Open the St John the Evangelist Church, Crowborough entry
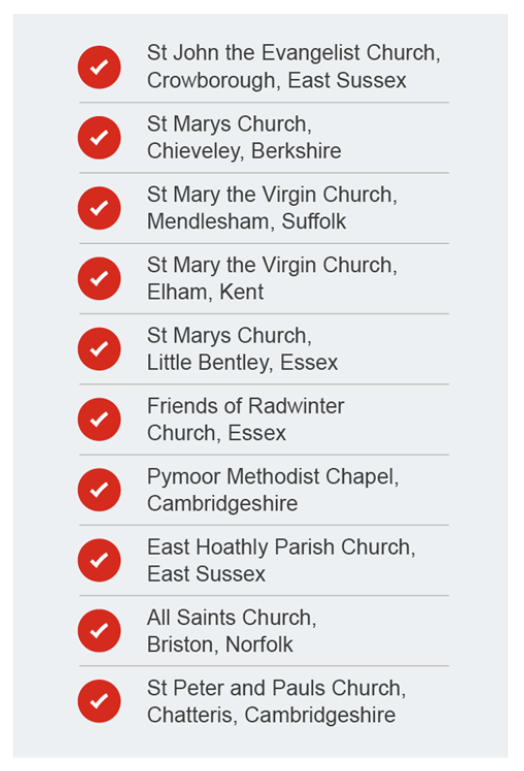The width and height of the screenshot is (524, 771). 293,66
